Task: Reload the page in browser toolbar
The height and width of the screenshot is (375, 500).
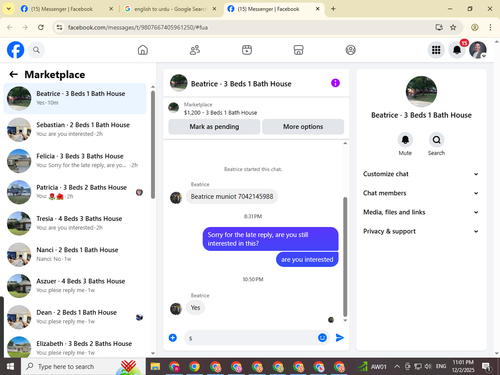Action: pyautogui.click(x=41, y=27)
